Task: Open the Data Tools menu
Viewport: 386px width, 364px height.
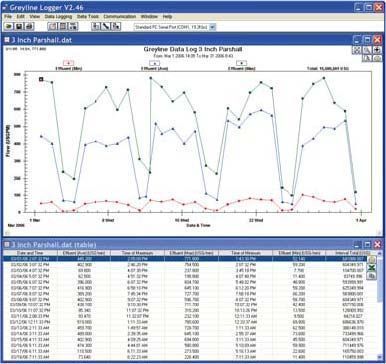Action: 88,16
